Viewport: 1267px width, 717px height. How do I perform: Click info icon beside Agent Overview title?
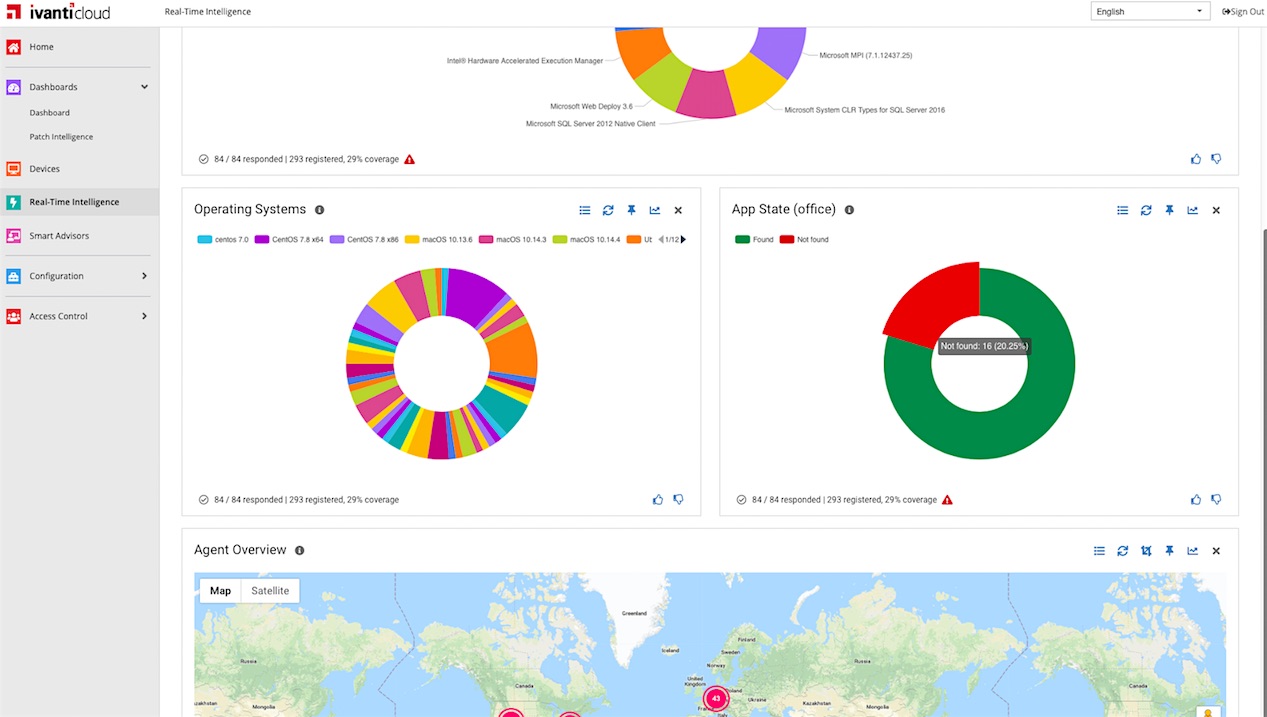300,550
